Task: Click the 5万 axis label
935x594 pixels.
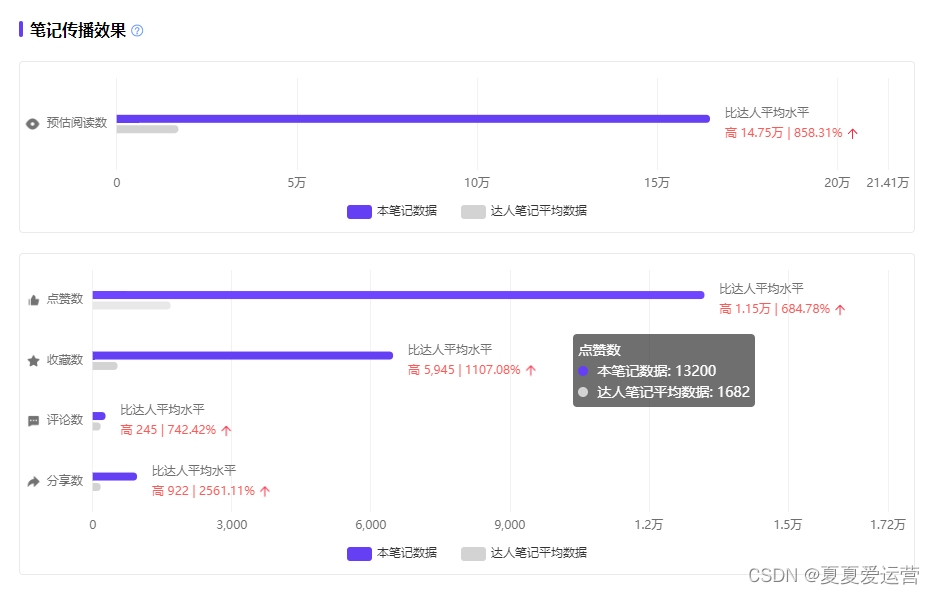Action: click(296, 183)
